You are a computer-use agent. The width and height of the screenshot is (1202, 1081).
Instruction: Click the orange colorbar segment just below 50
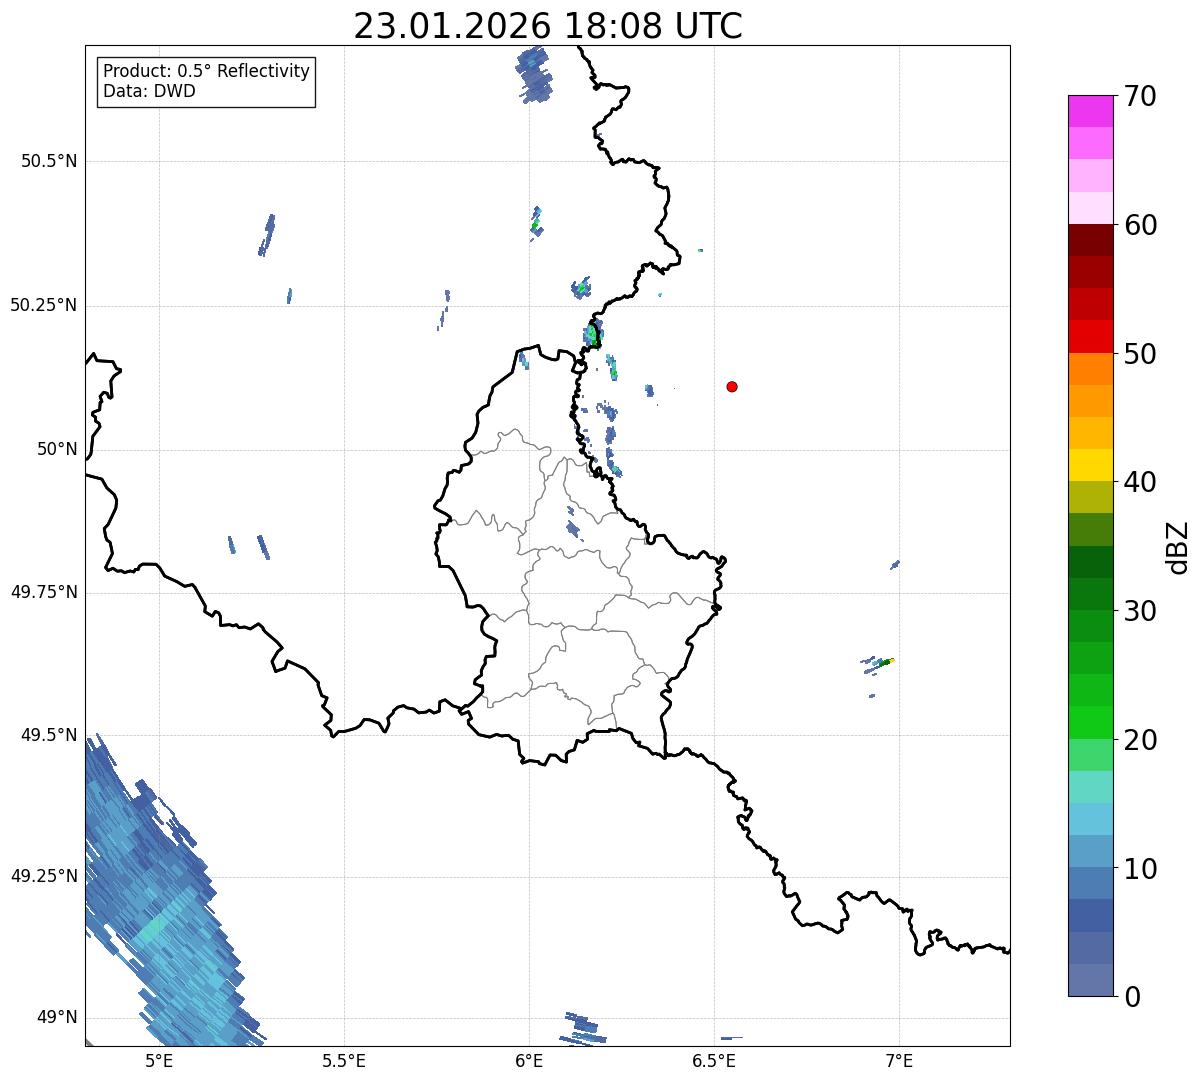[x=1090, y=369]
